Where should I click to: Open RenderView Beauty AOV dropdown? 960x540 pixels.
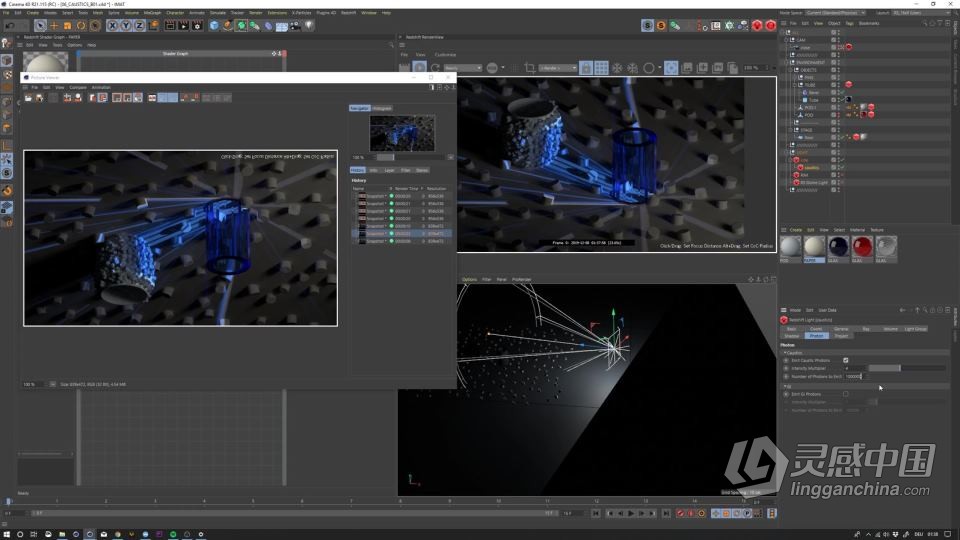pyautogui.click(x=463, y=68)
